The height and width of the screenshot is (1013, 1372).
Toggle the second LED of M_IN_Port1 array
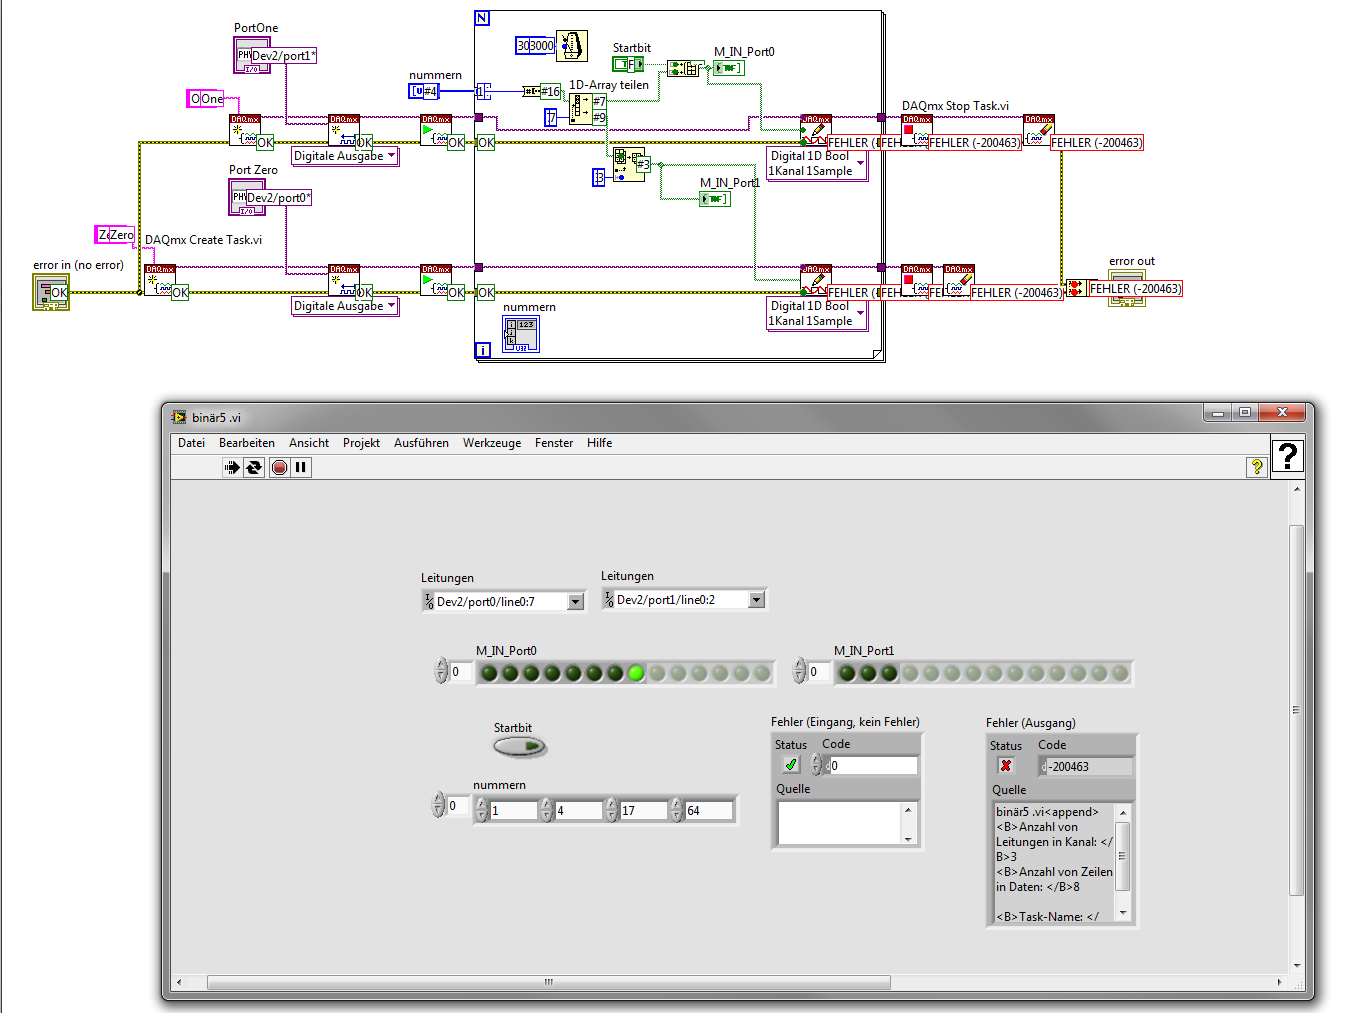[x=868, y=673]
